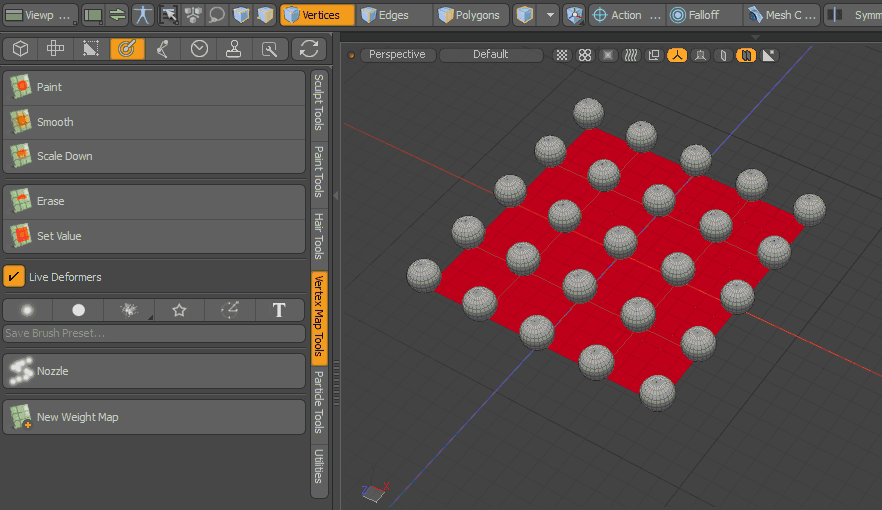The width and height of the screenshot is (882, 510).
Task: Select the Erase weight tool
Action: click(x=154, y=201)
